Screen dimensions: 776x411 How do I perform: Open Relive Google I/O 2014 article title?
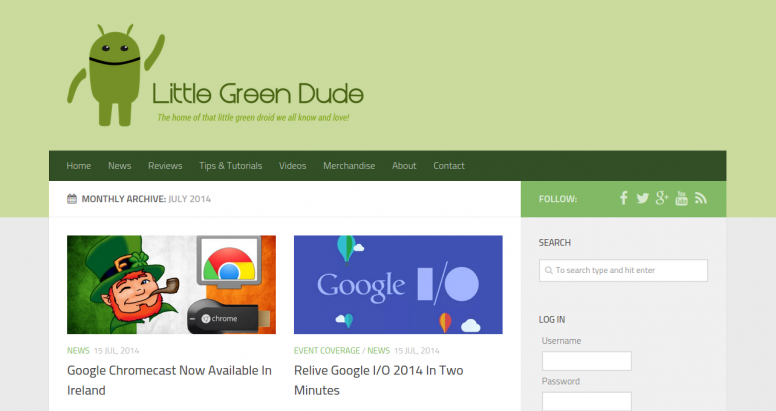(379, 380)
